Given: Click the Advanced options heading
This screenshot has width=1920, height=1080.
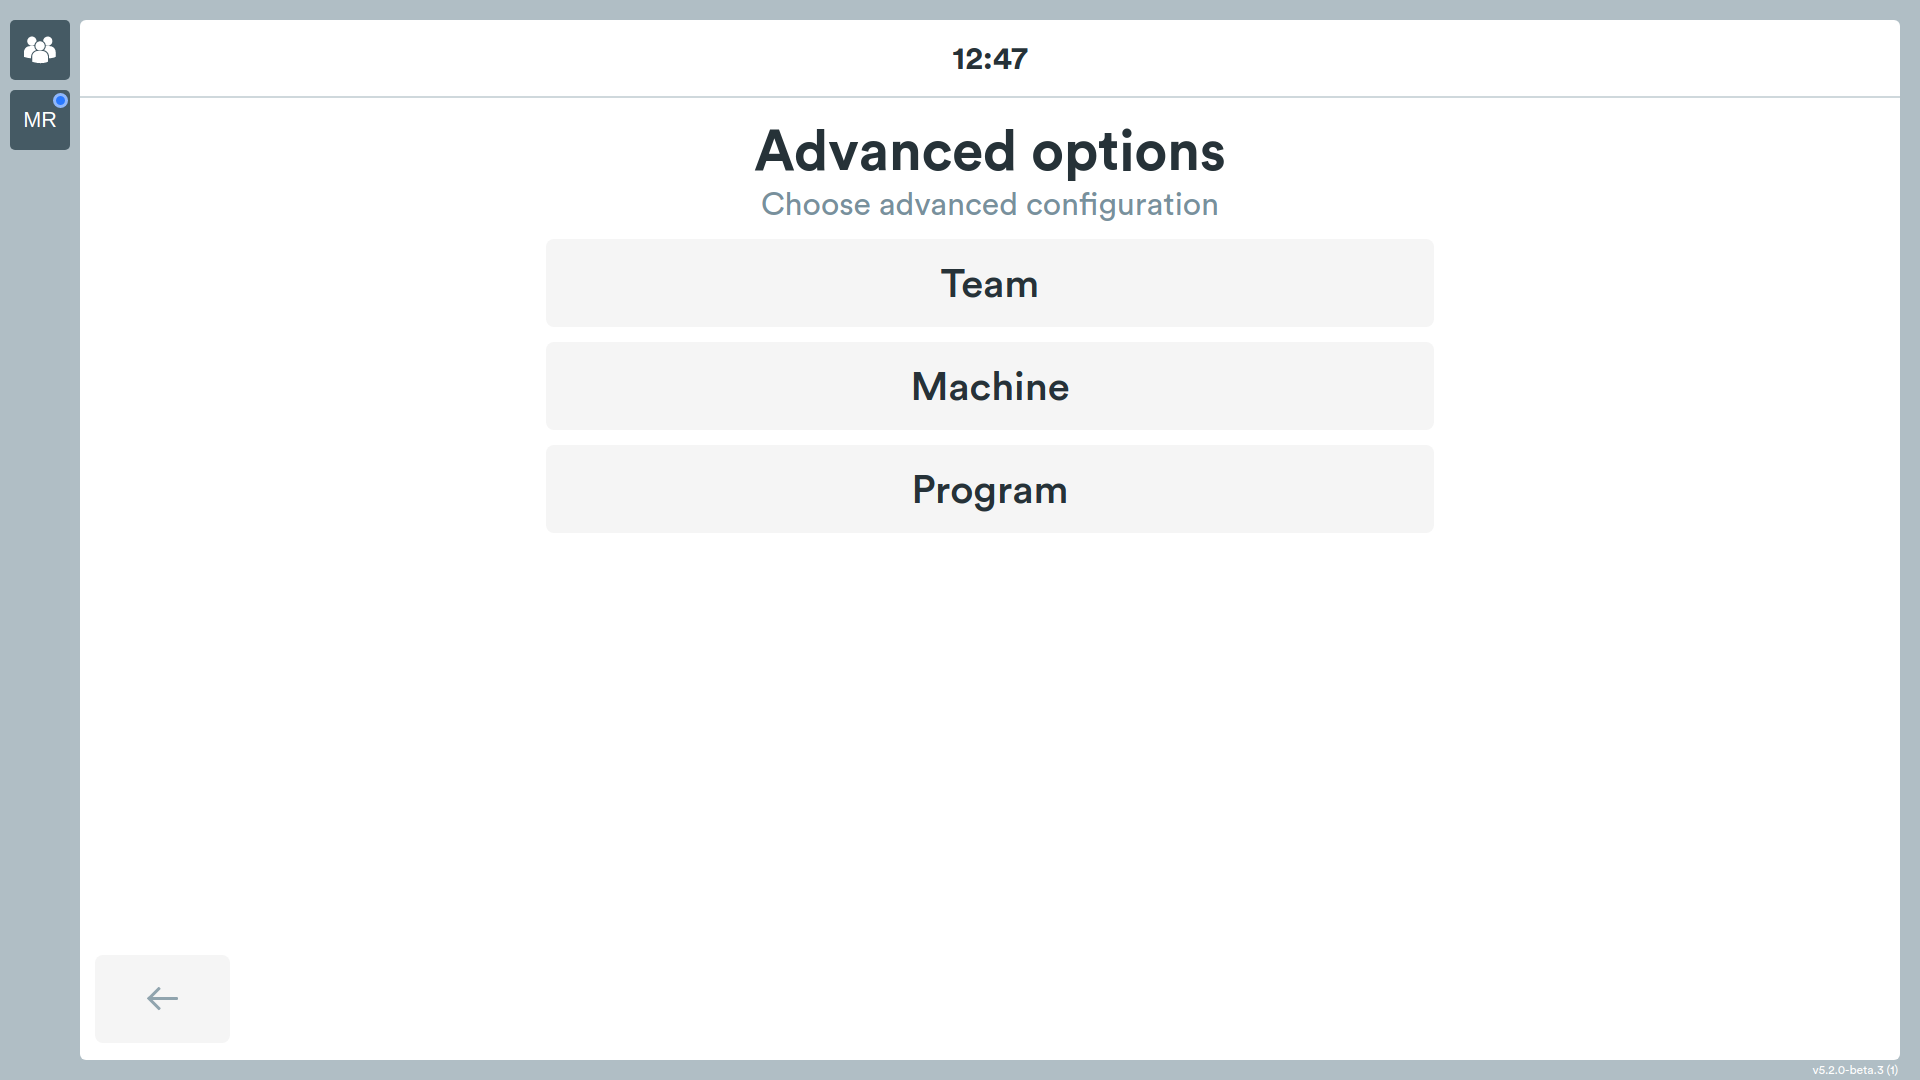Looking at the screenshot, I should [x=990, y=151].
